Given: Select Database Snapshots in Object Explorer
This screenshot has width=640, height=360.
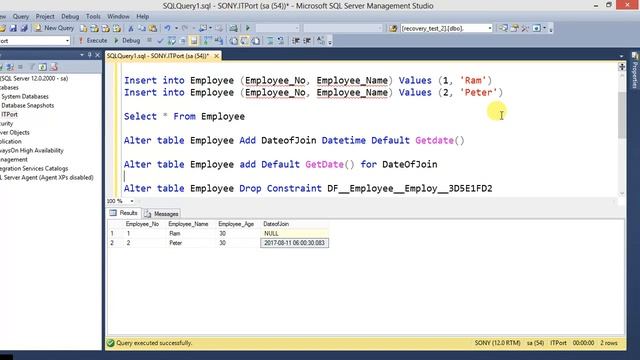Looking at the screenshot, I should (x=28, y=105).
